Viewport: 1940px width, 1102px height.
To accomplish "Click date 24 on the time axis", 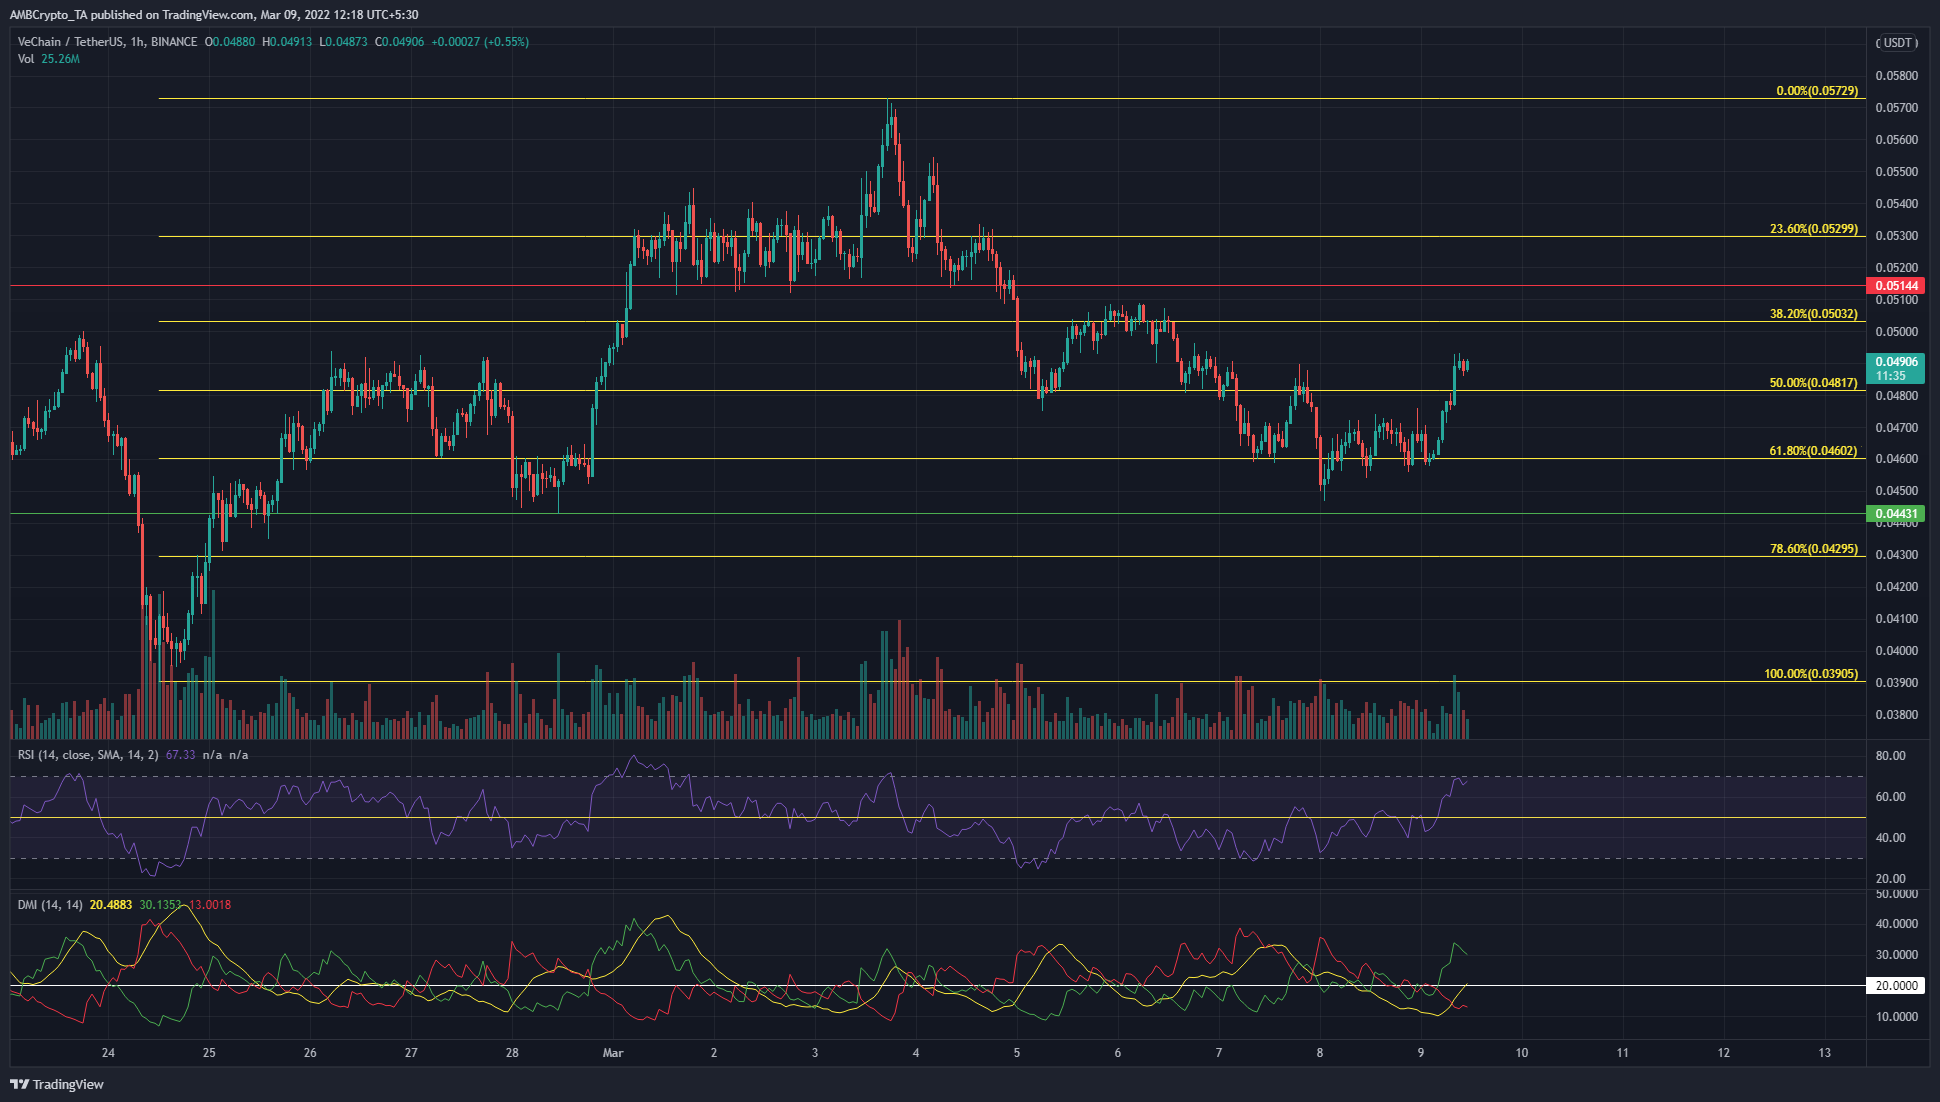I will (108, 1053).
